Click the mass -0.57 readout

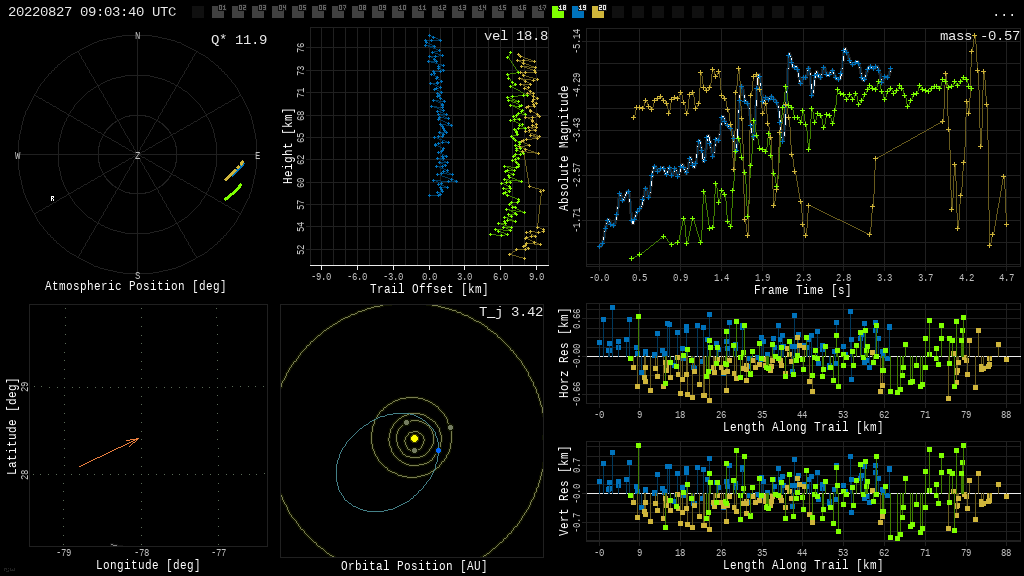coord(979,36)
